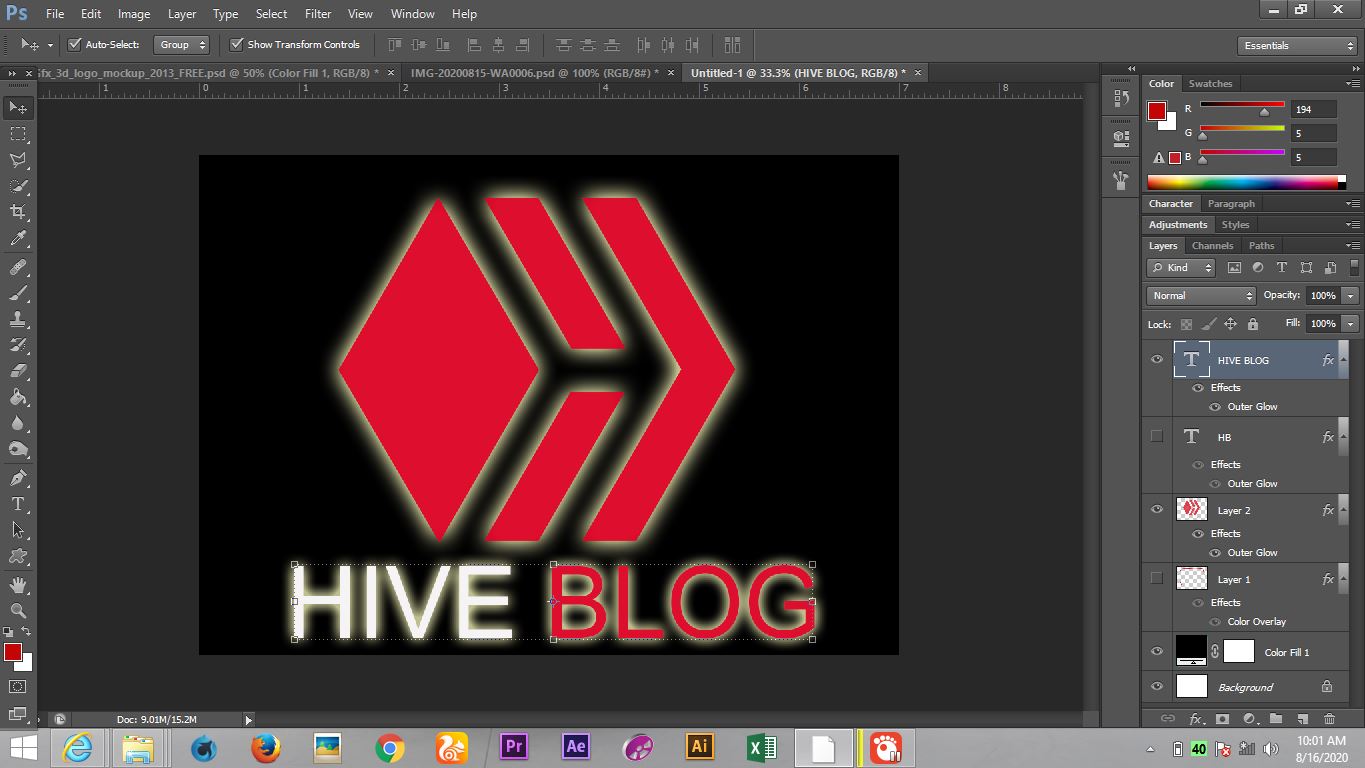Select the Rectangular Marquee tool
1365x768 pixels.
(18, 134)
